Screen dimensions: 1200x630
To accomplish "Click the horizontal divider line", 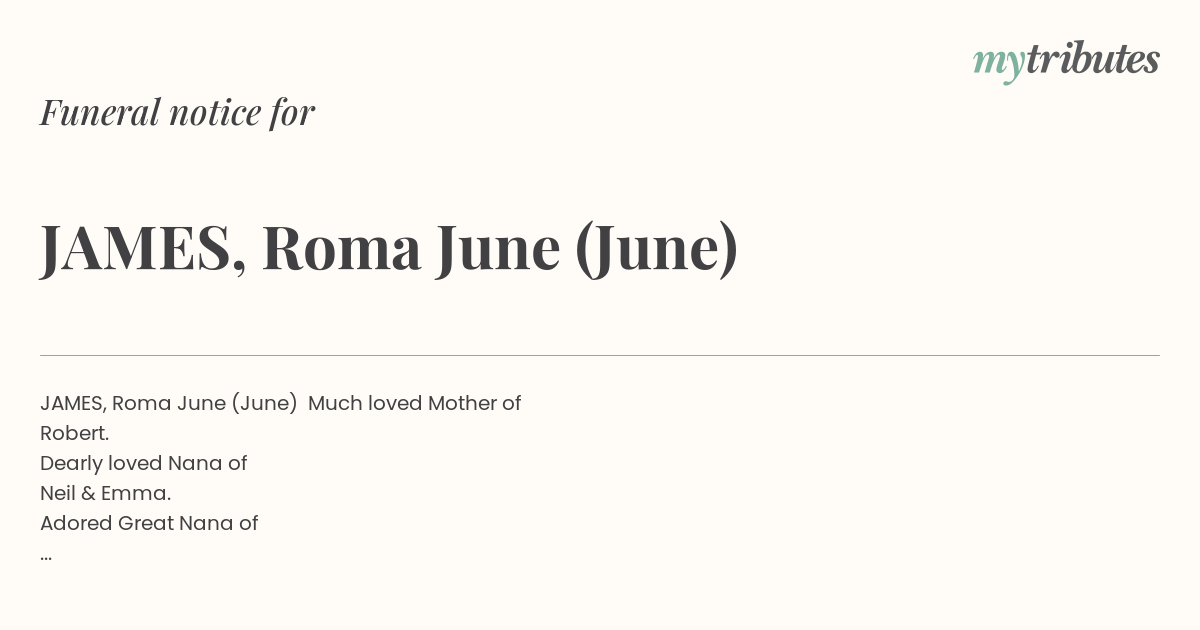I will tap(600, 355).
